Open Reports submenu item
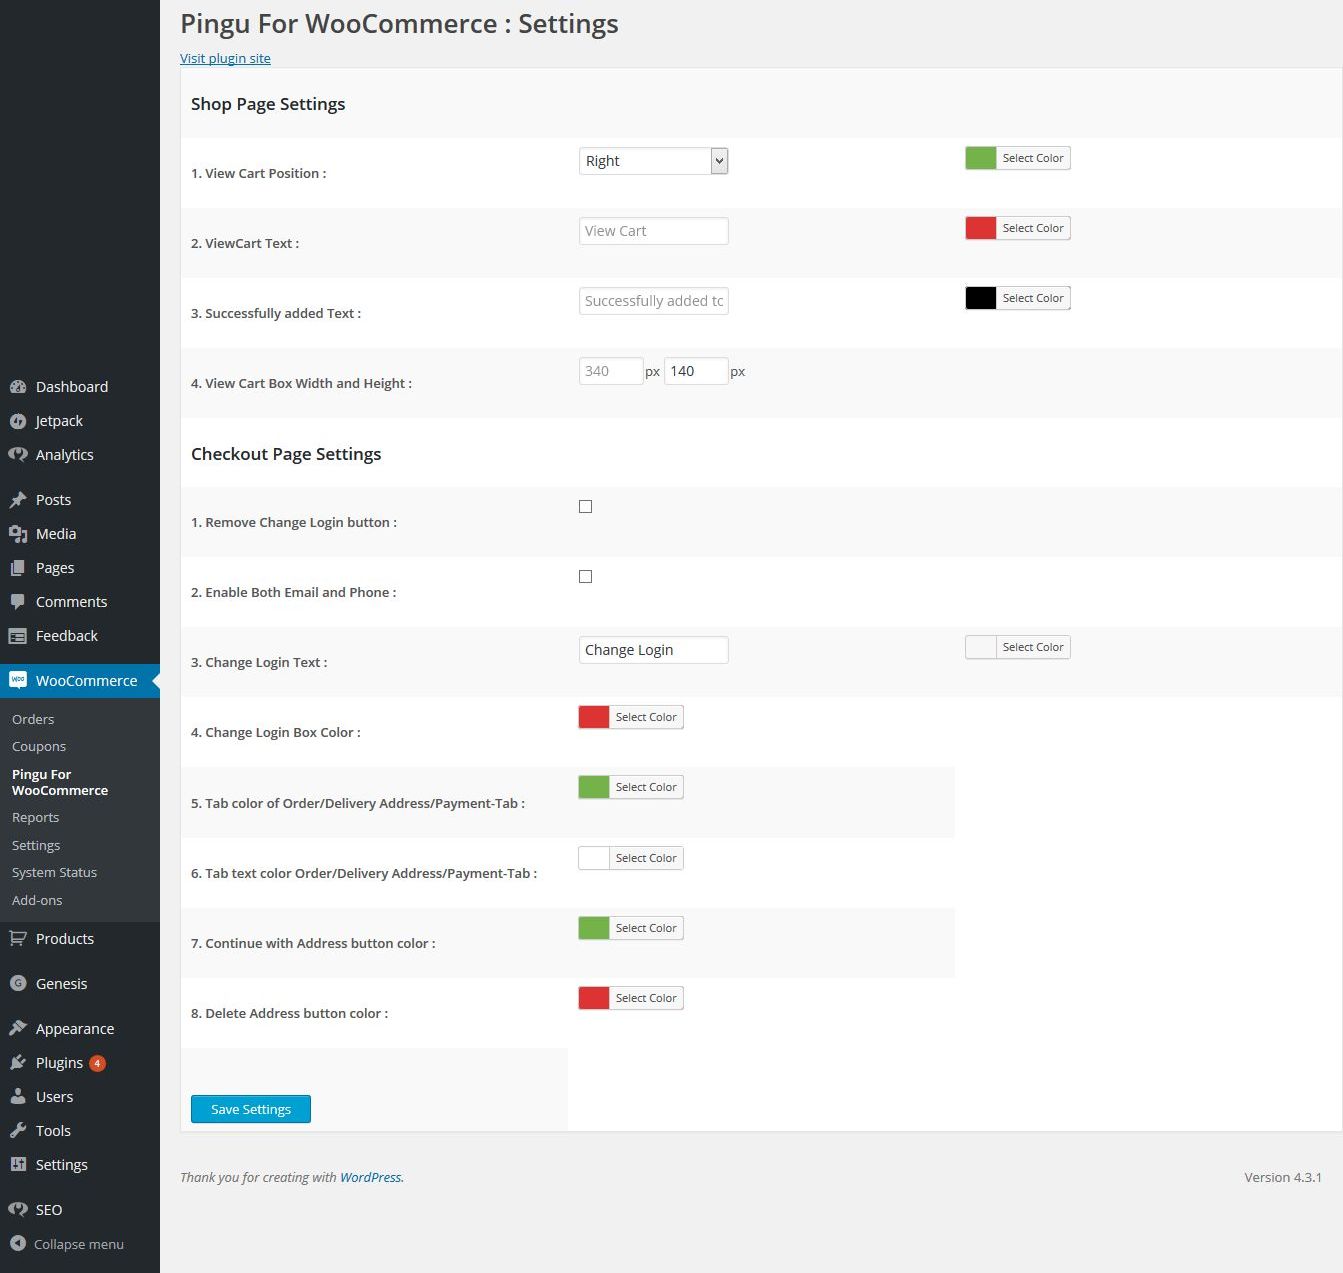Image resolution: width=1343 pixels, height=1273 pixels. click(x=36, y=817)
